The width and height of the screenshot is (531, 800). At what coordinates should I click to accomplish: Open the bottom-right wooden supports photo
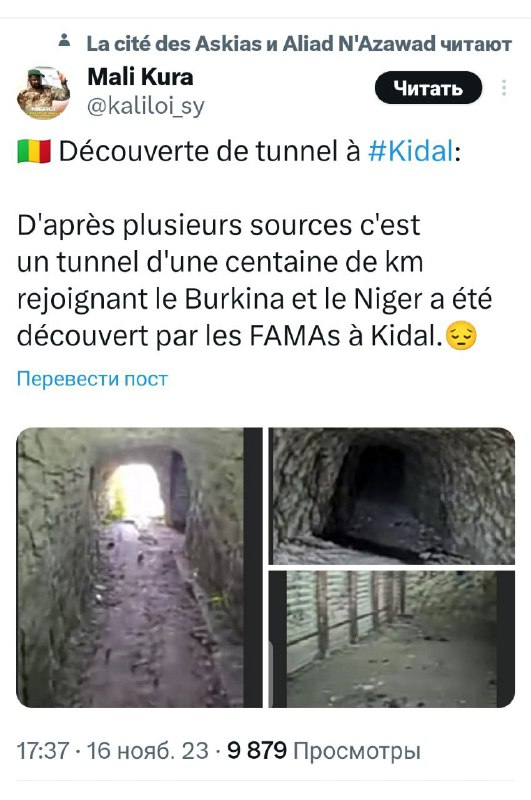392,639
